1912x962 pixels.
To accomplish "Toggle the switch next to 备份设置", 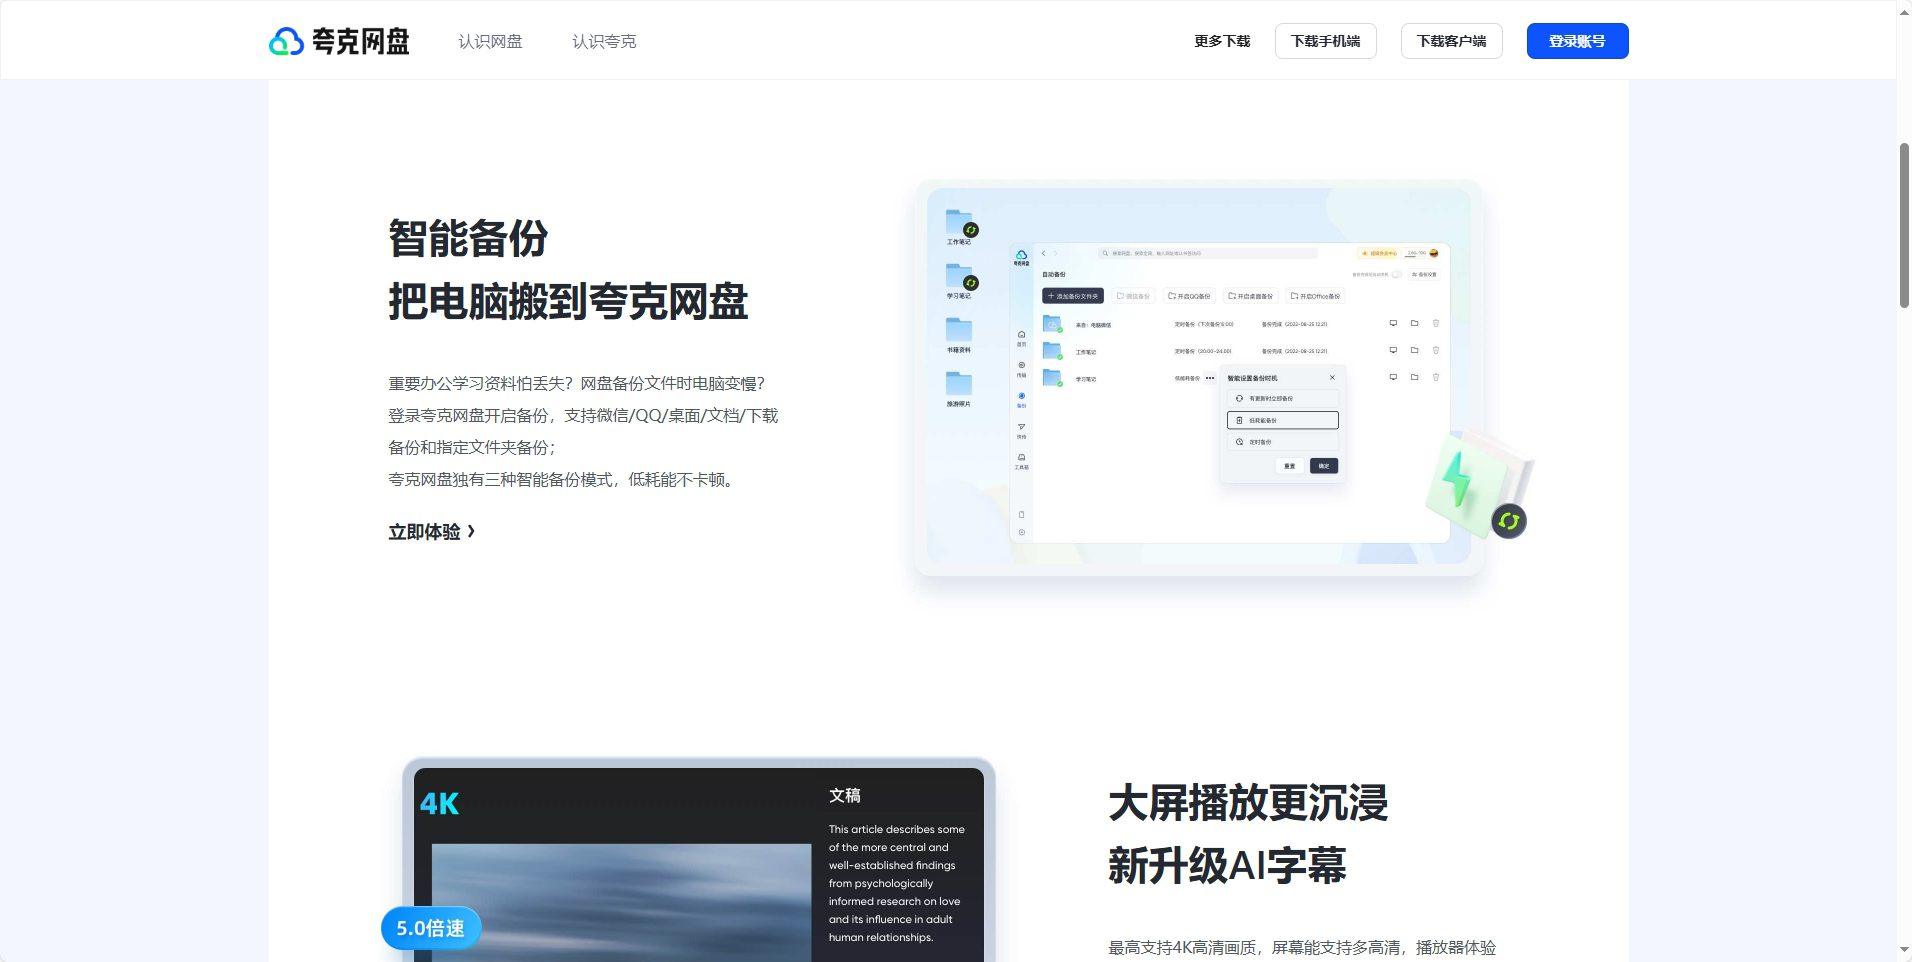I will pos(1397,274).
